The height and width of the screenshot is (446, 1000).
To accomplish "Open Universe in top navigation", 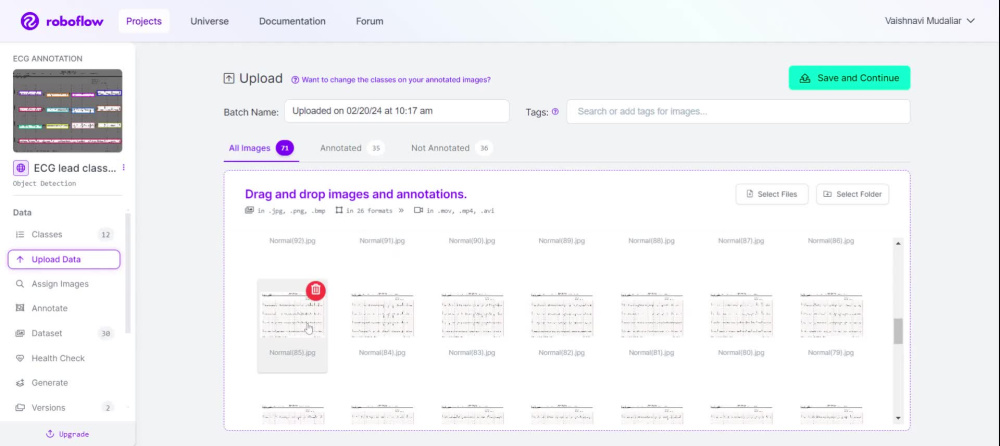I will point(209,21).
